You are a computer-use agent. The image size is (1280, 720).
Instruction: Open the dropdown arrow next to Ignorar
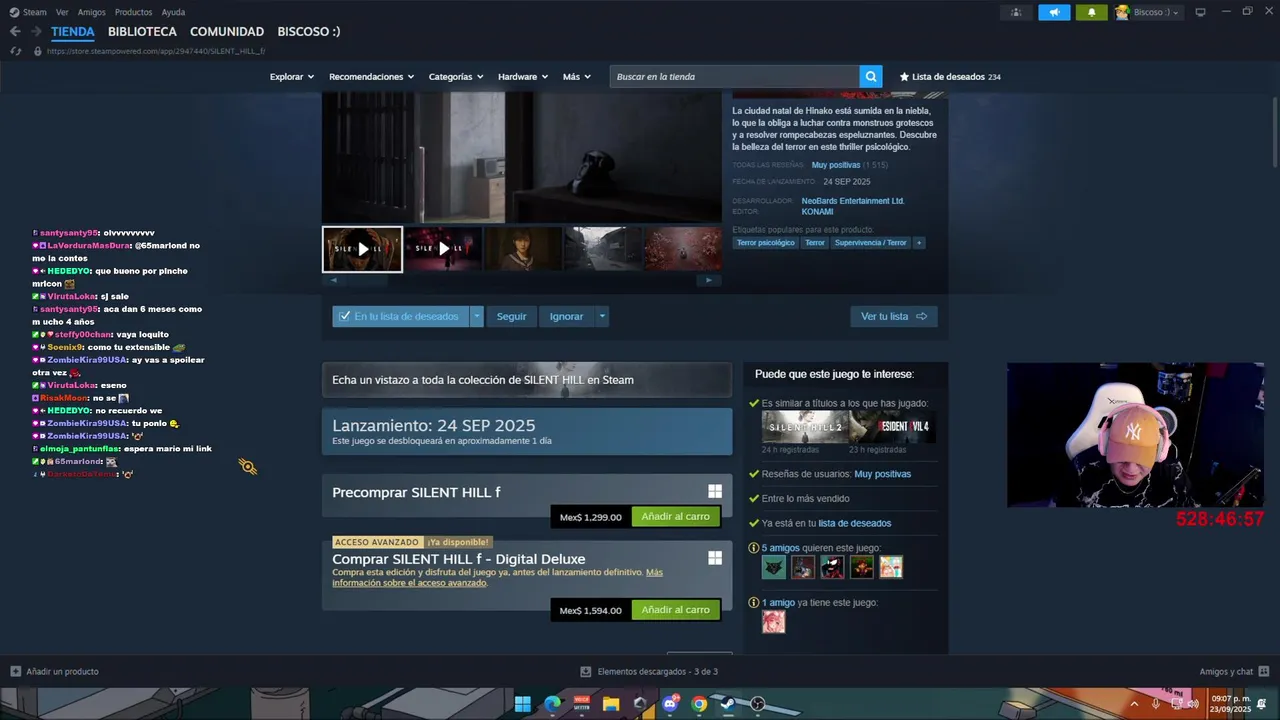tap(602, 316)
